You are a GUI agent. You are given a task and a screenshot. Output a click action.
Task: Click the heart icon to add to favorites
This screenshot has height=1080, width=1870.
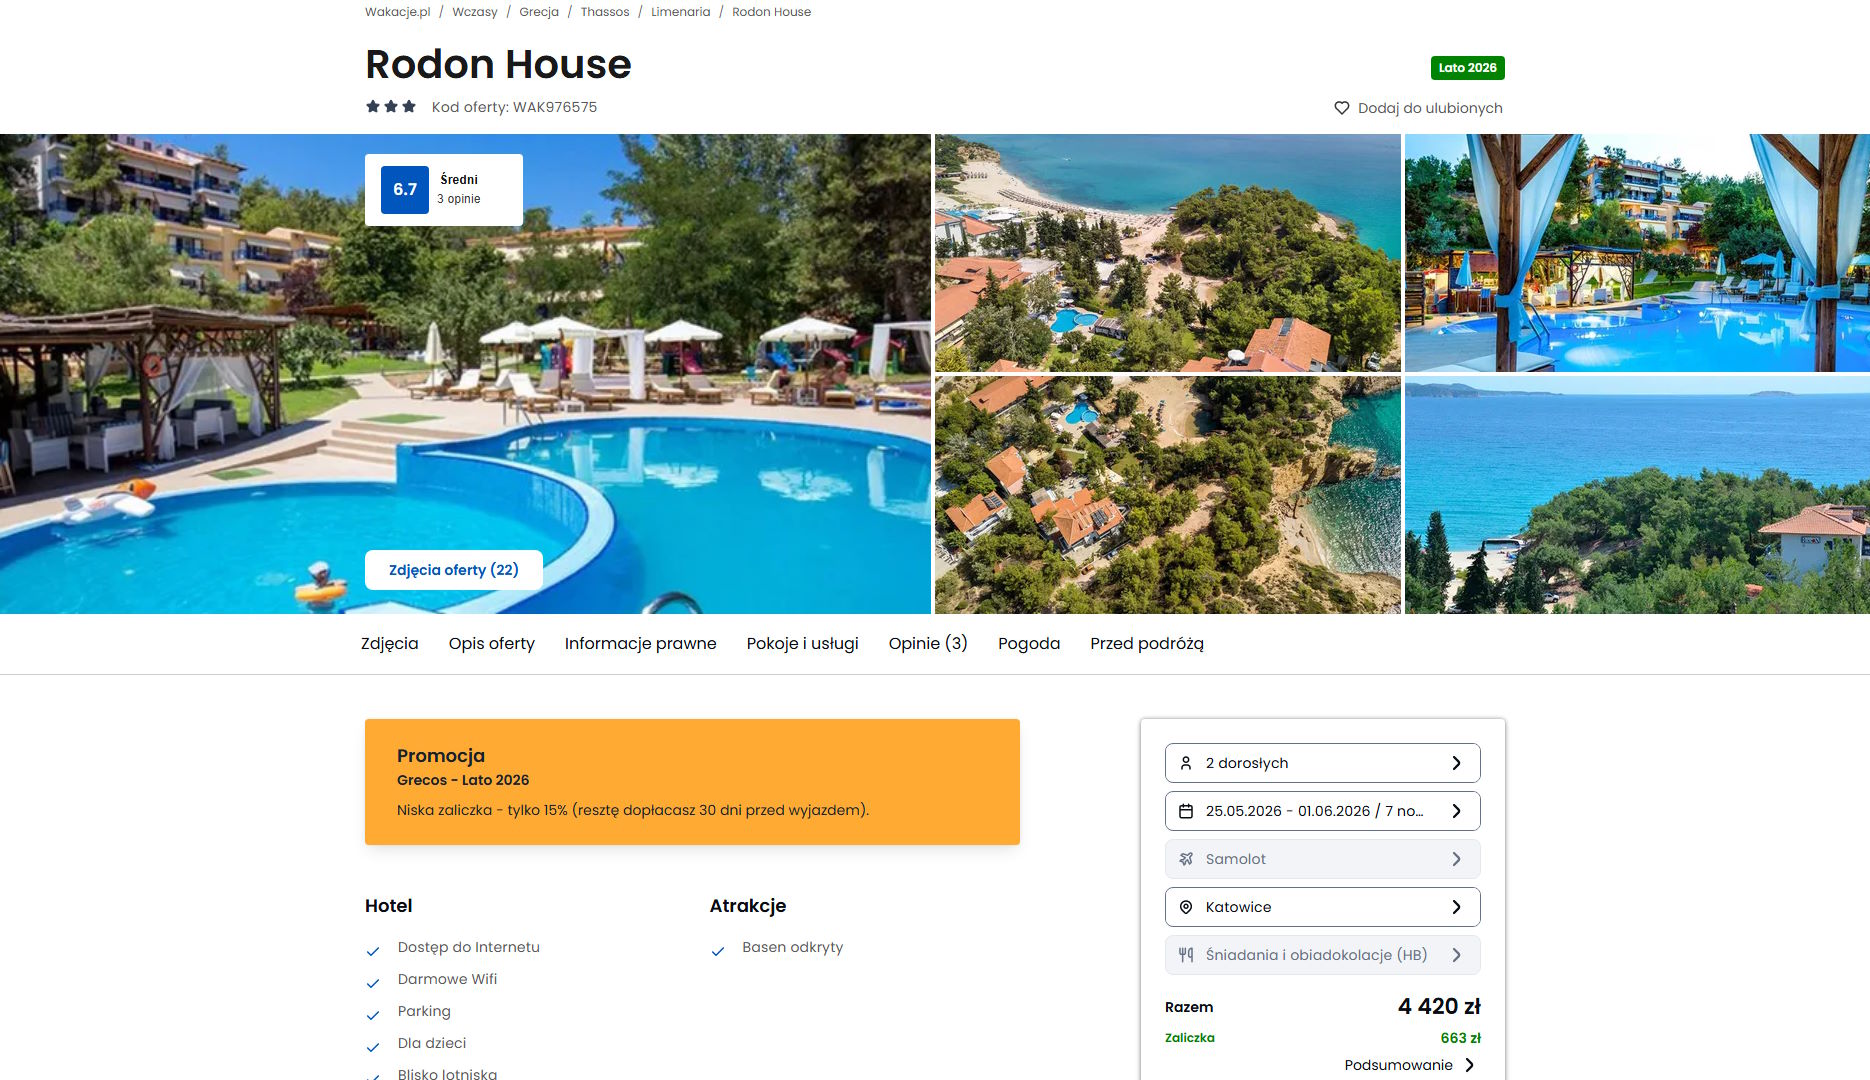[x=1342, y=108]
